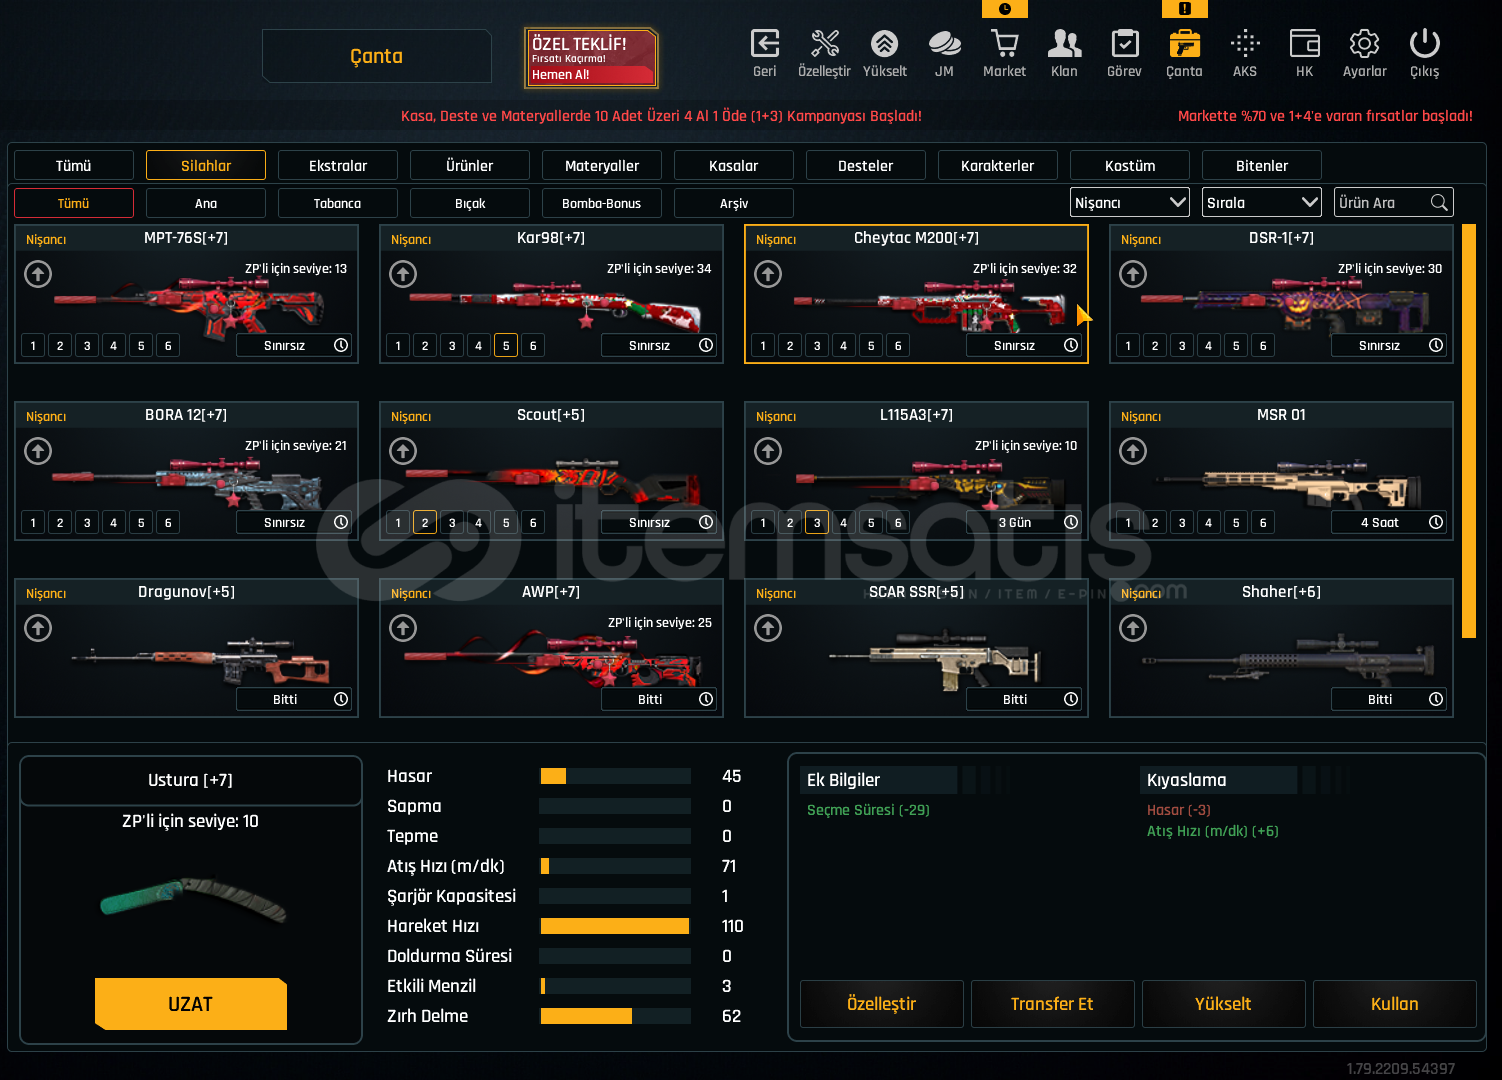Screen dimensions: 1502x1080
Task: Click the UZAT extend button
Action: 191,1004
